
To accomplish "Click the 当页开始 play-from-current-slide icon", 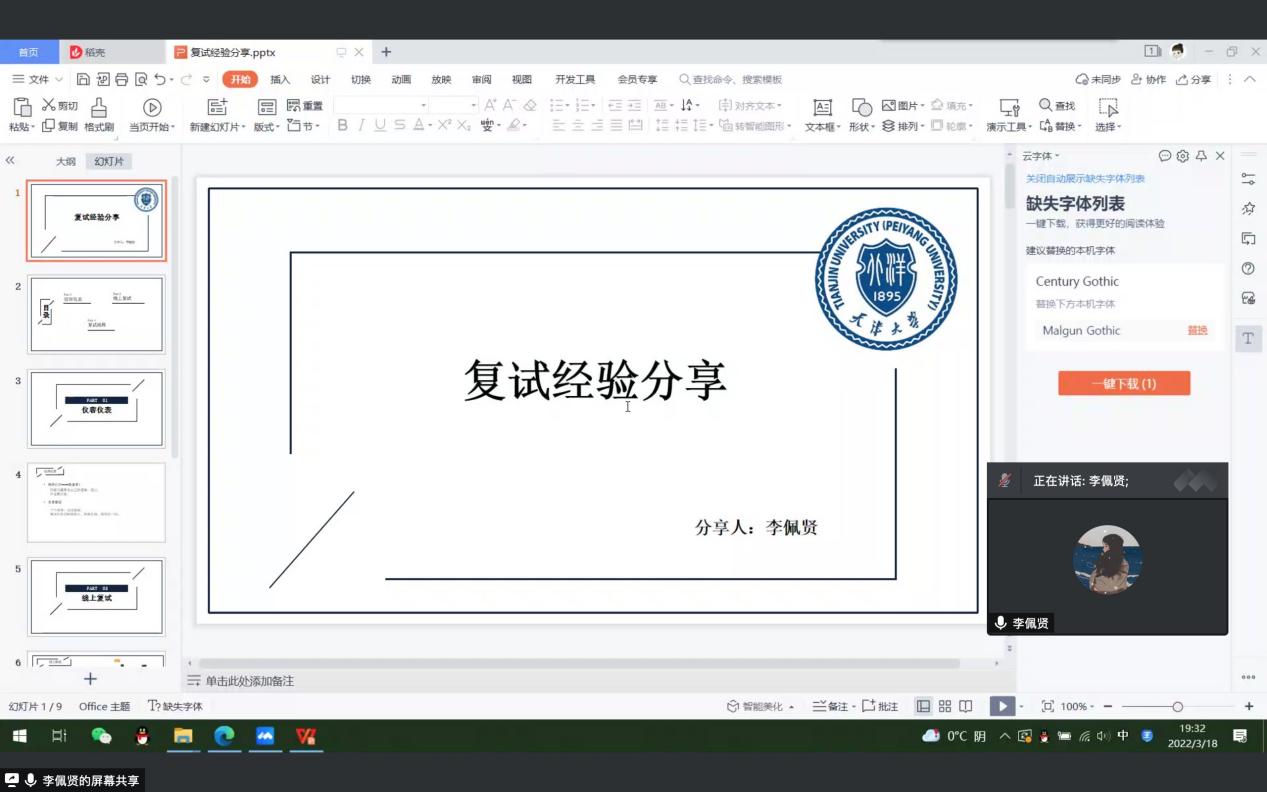I will [x=152, y=107].
